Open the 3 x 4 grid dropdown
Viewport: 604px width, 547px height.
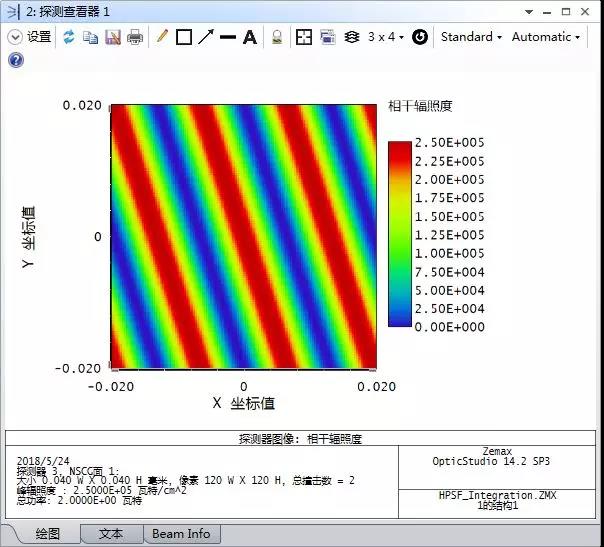coord(386,37)
